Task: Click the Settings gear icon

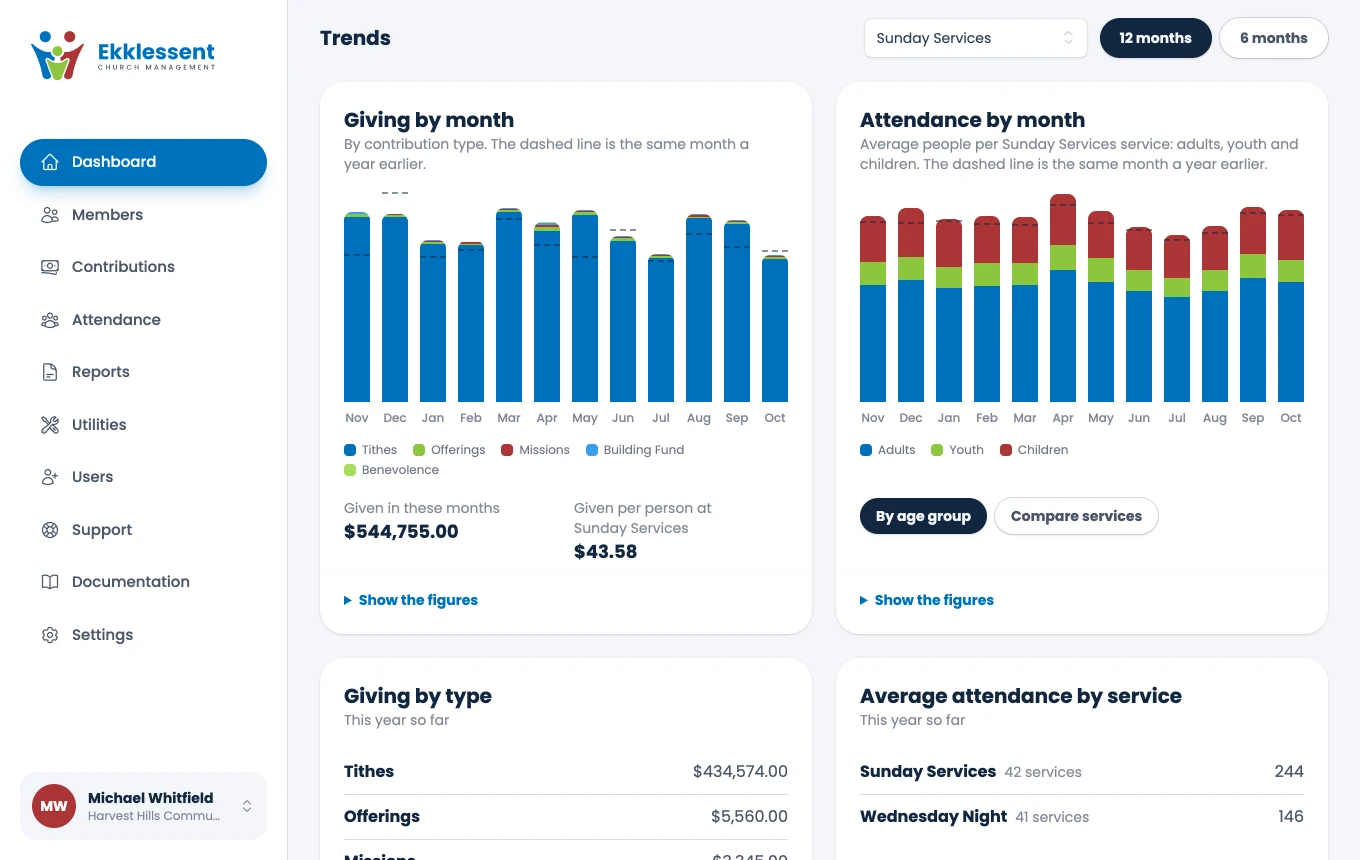Action: click(50, 635)
